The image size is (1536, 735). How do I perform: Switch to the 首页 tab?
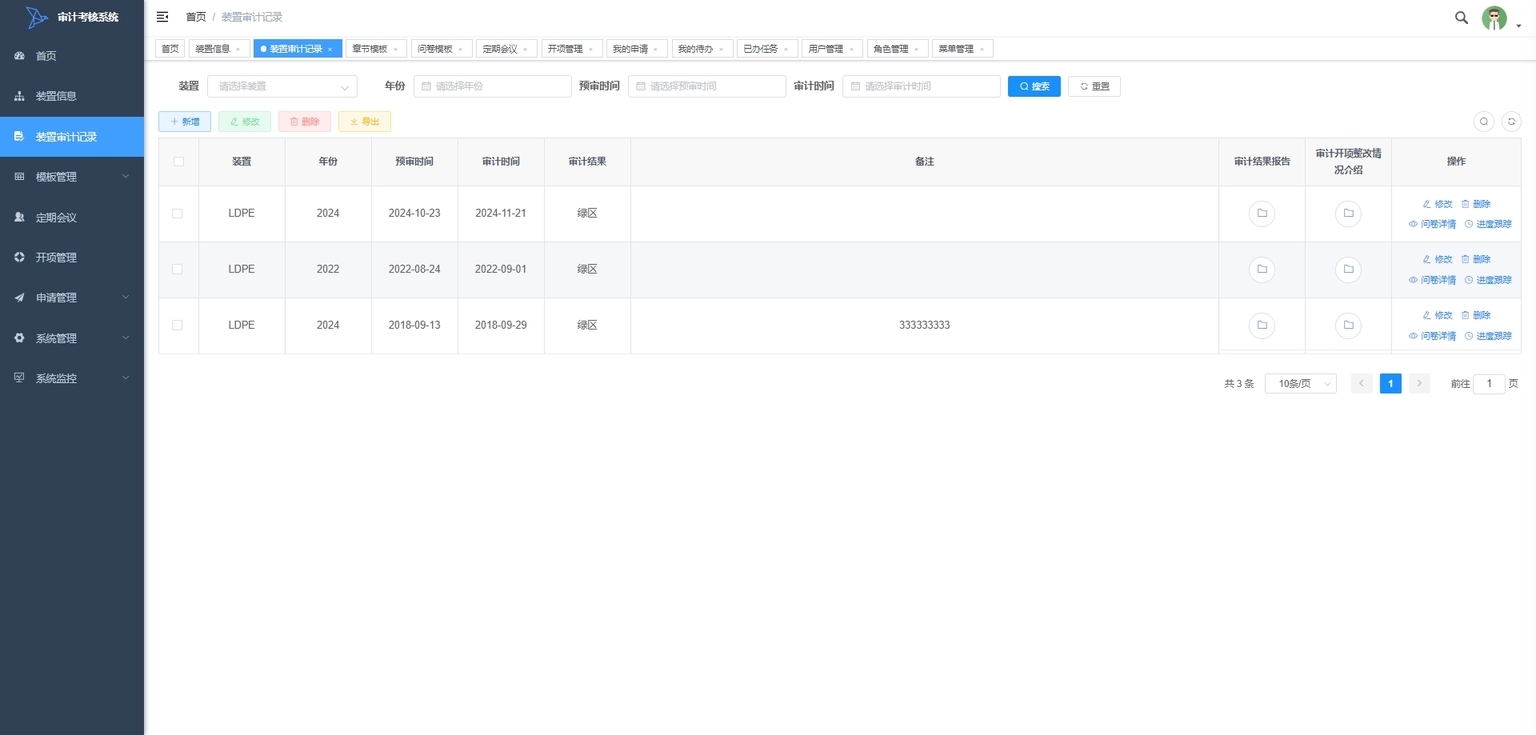[x=170, y=49]
